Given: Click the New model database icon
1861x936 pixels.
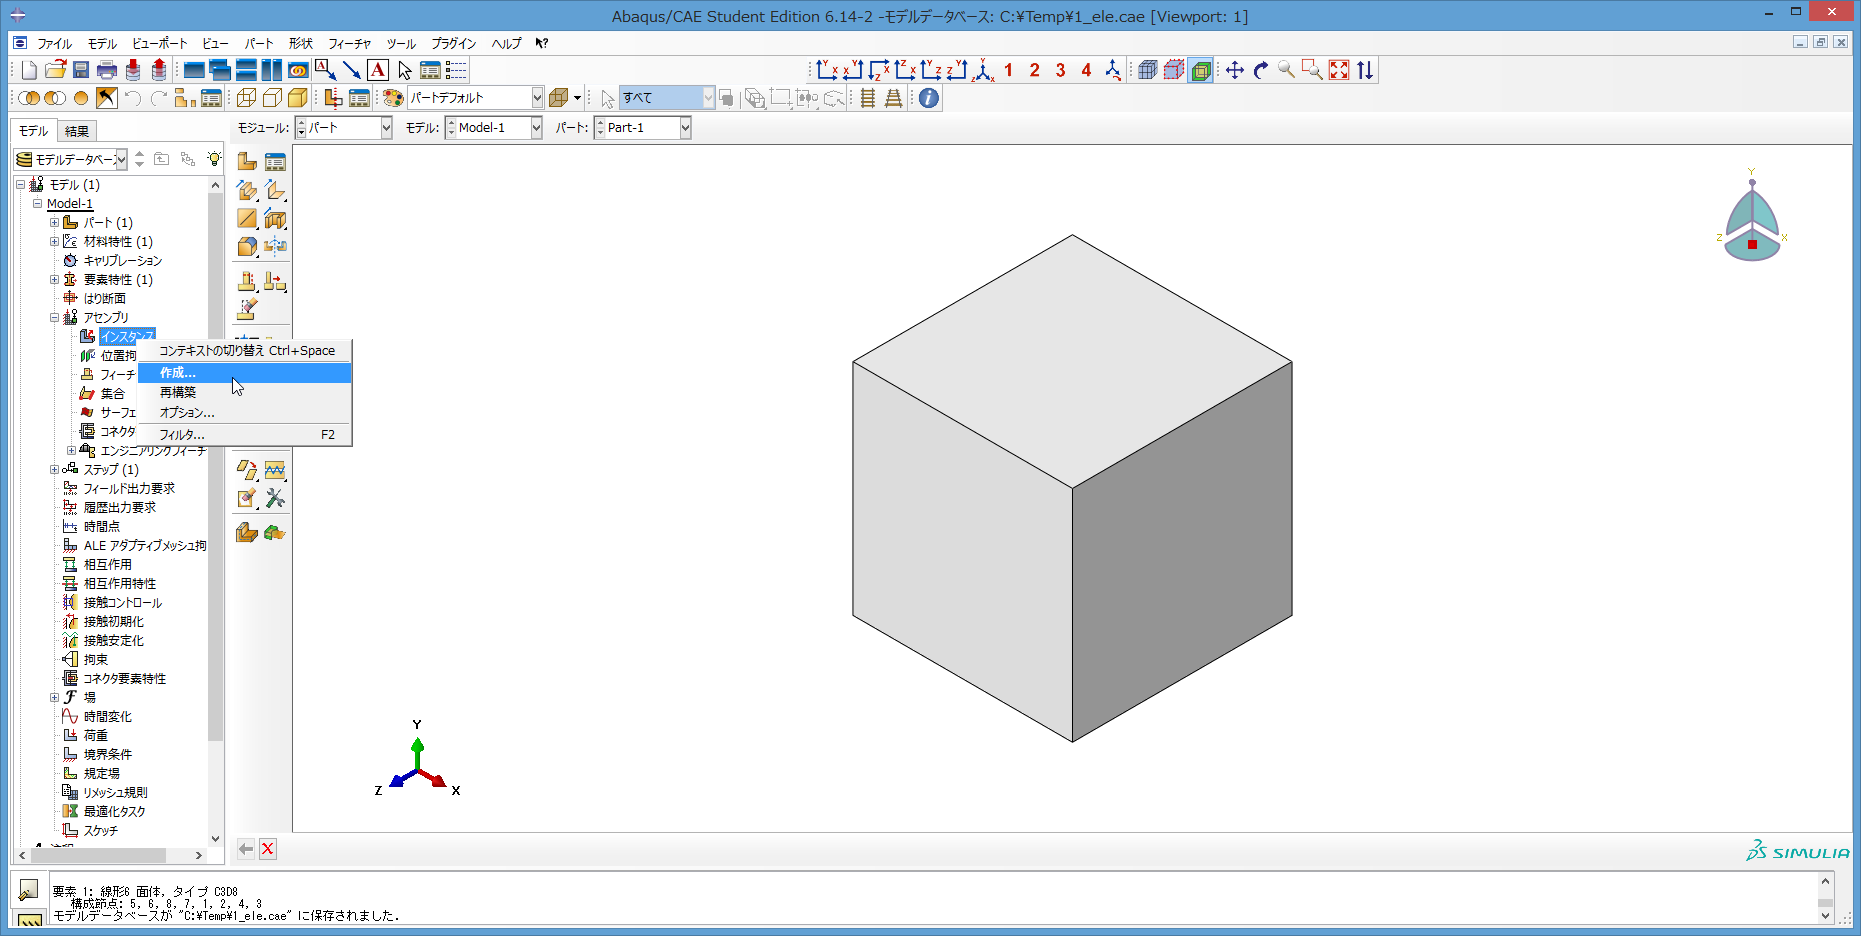Looking at the screenshot, I should [29, 70].
